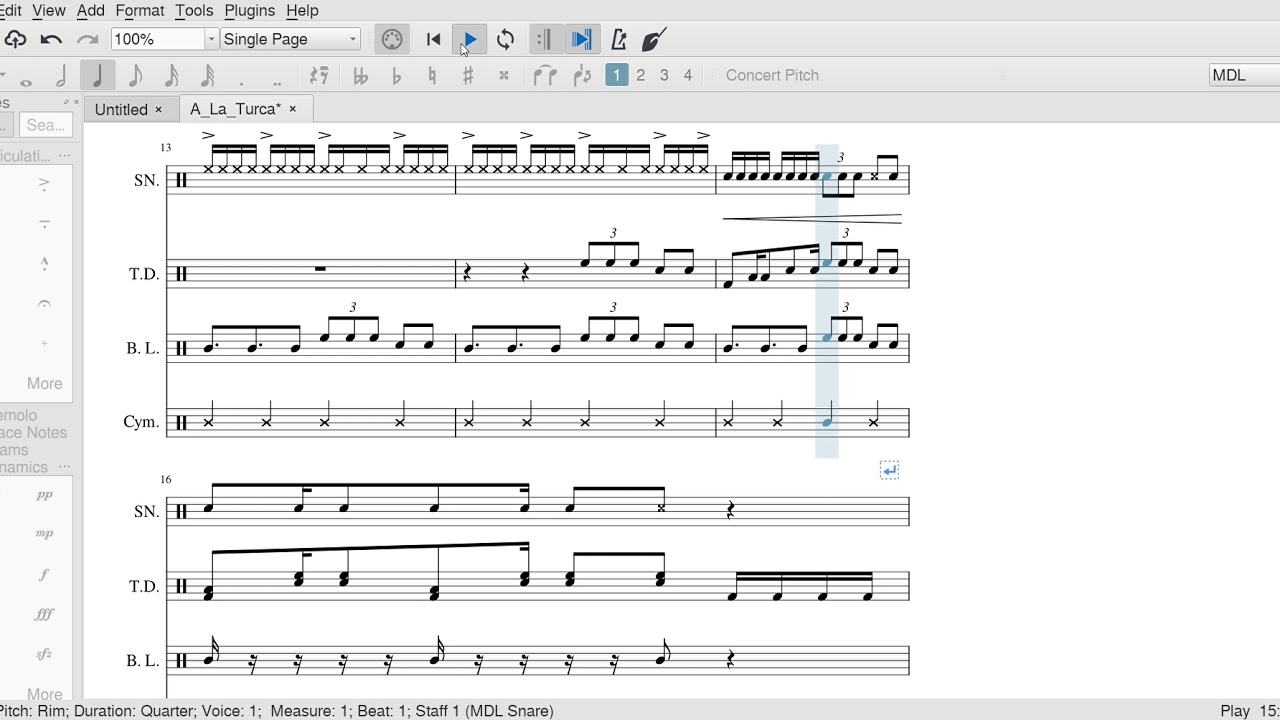
Task: Click More under Articulations palette
Action: (x=44, y=383)
